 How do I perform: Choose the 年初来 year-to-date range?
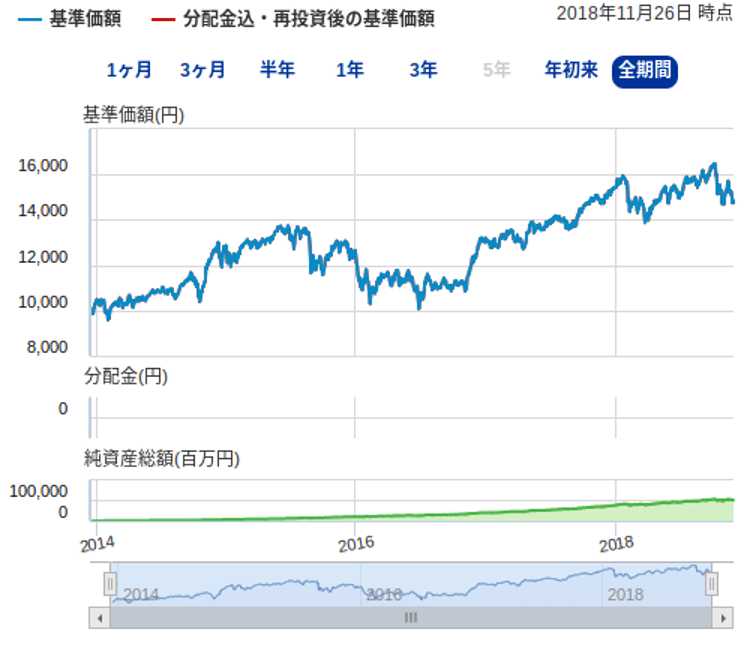pos(571,70)
